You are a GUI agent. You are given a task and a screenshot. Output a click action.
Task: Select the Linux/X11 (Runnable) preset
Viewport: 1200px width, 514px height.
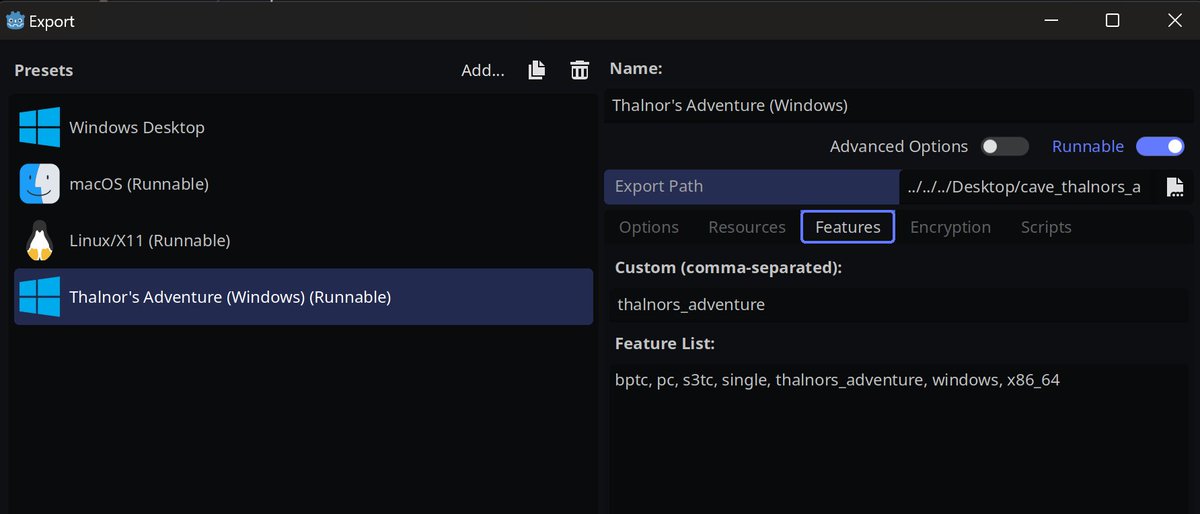click(x=303, y=241)
